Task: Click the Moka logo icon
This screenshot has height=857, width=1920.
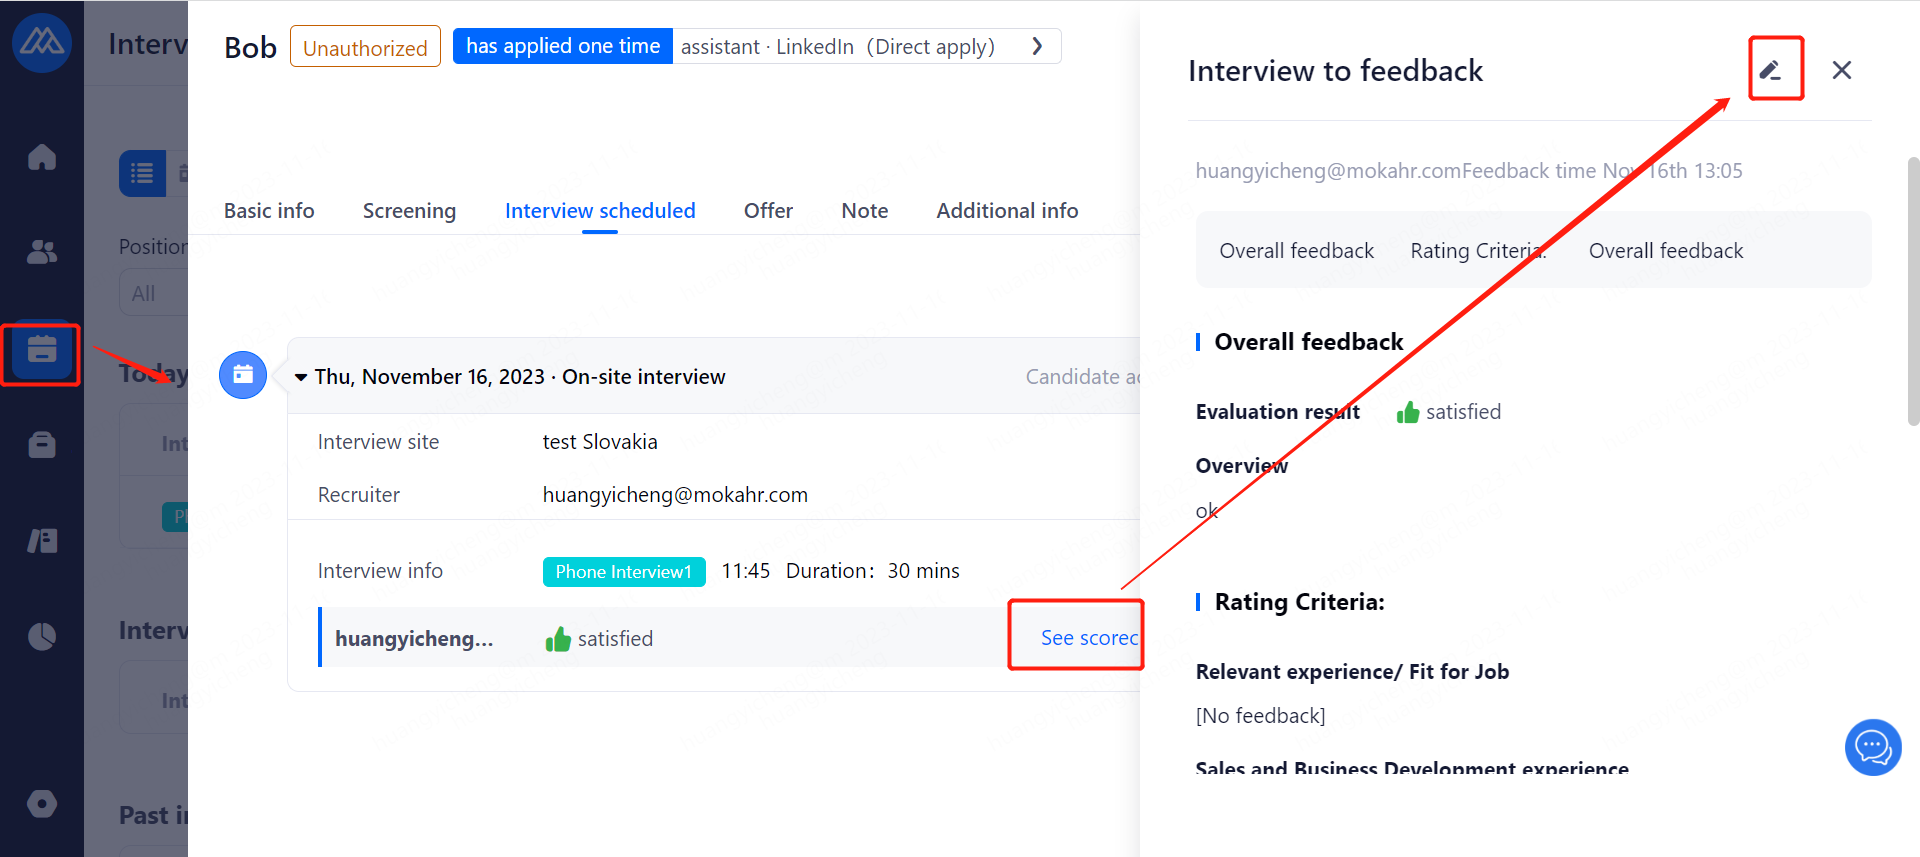Action: click(42, 42)
